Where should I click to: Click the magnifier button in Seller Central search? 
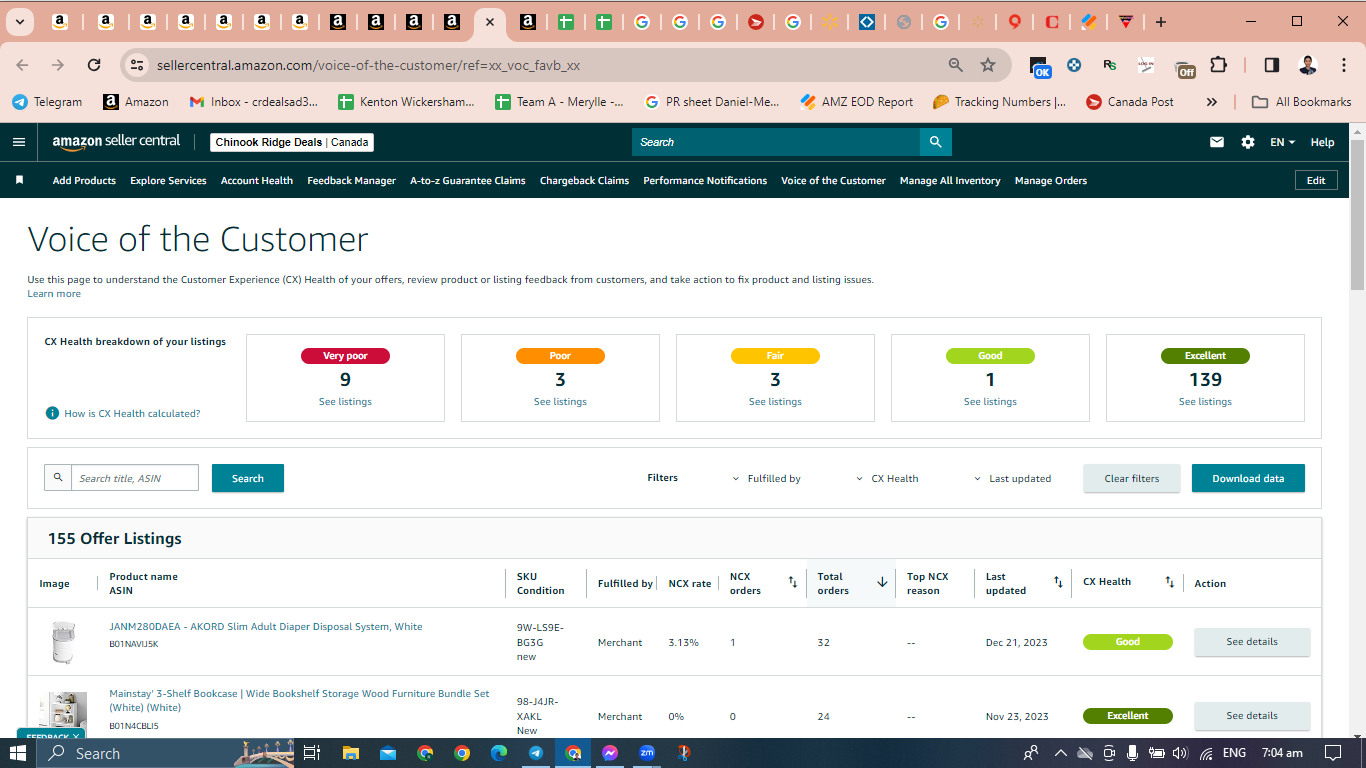pos(936,142)
